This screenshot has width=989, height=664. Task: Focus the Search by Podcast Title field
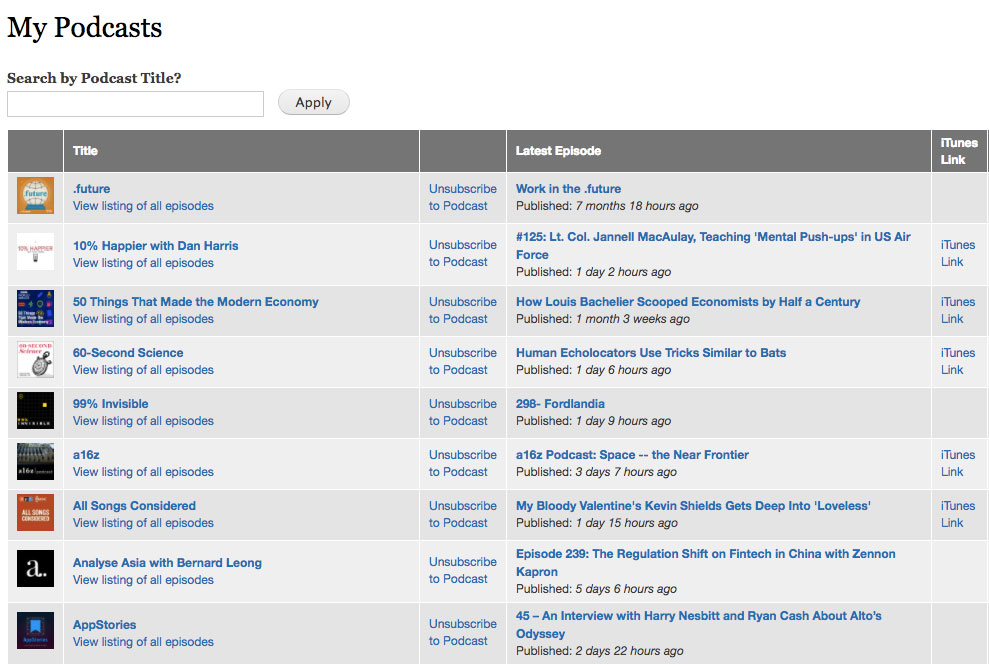pyautogui.click(x=135, y=104)
